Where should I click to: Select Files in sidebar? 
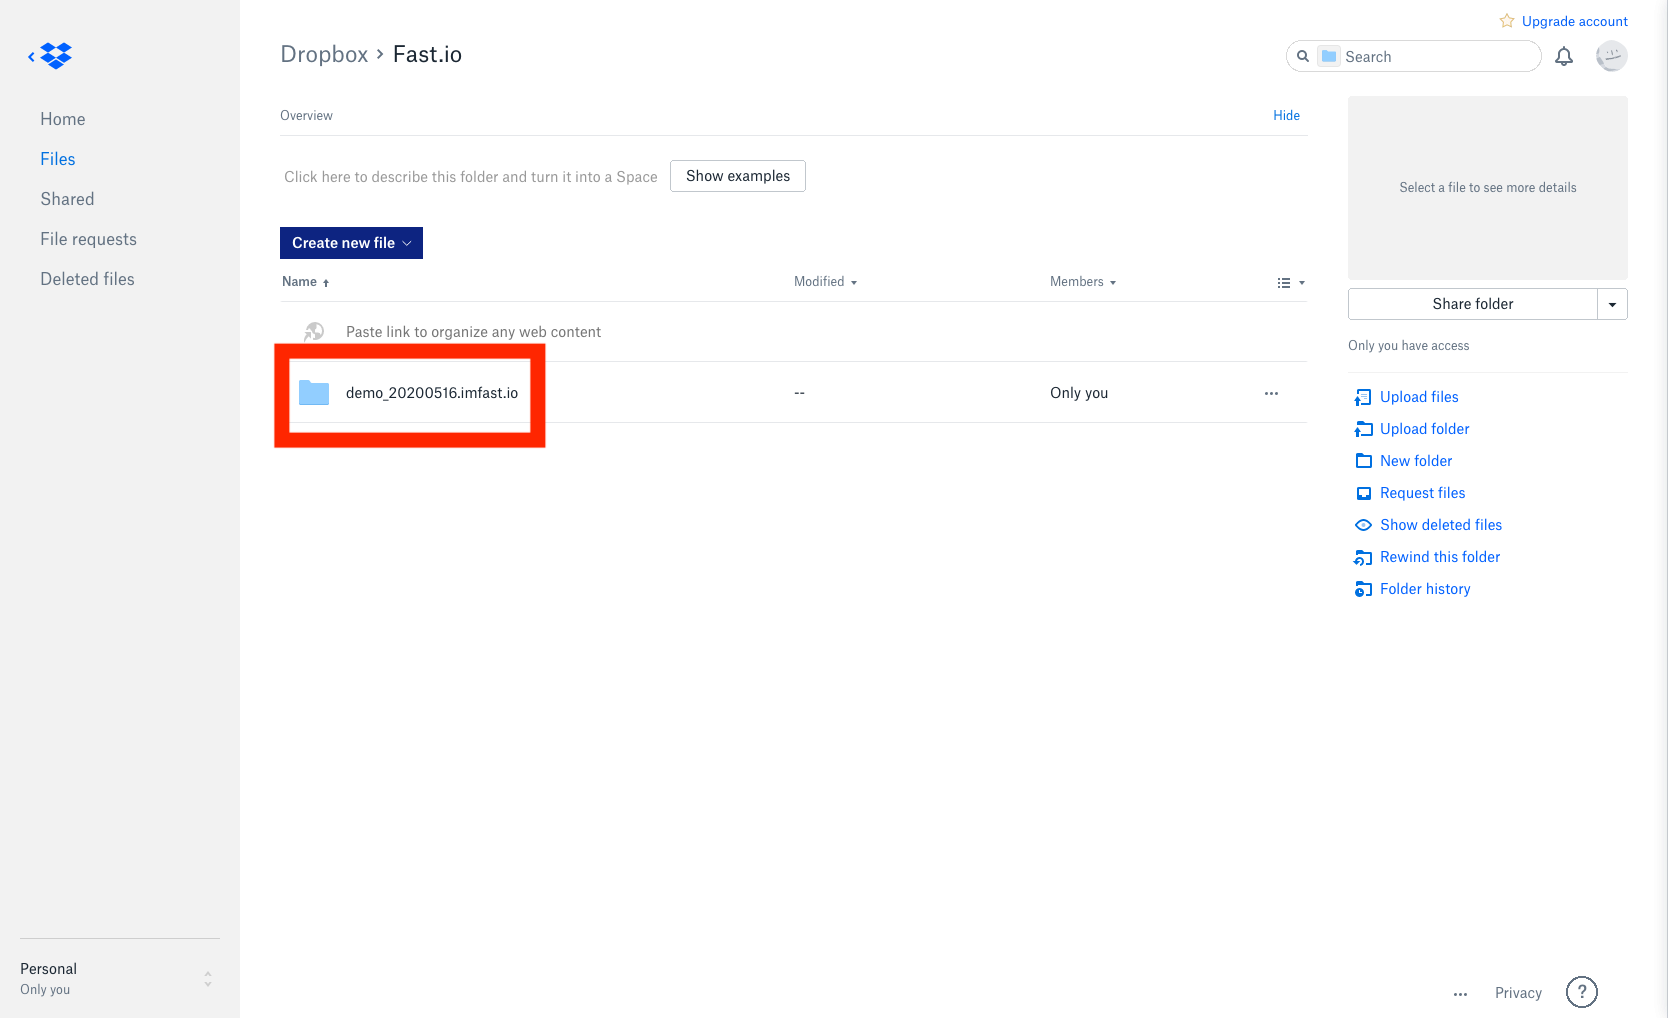(58, 159)
